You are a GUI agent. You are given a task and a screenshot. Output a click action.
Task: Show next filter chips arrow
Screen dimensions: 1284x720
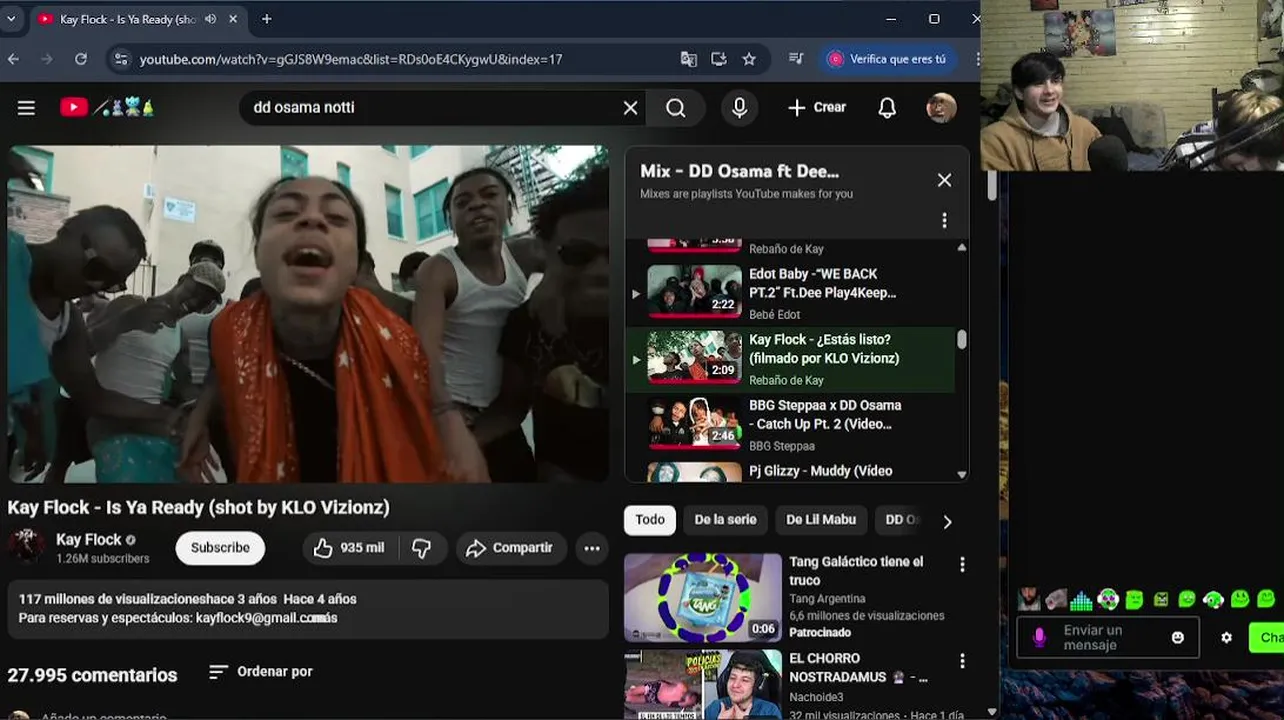tap(947, 521)
